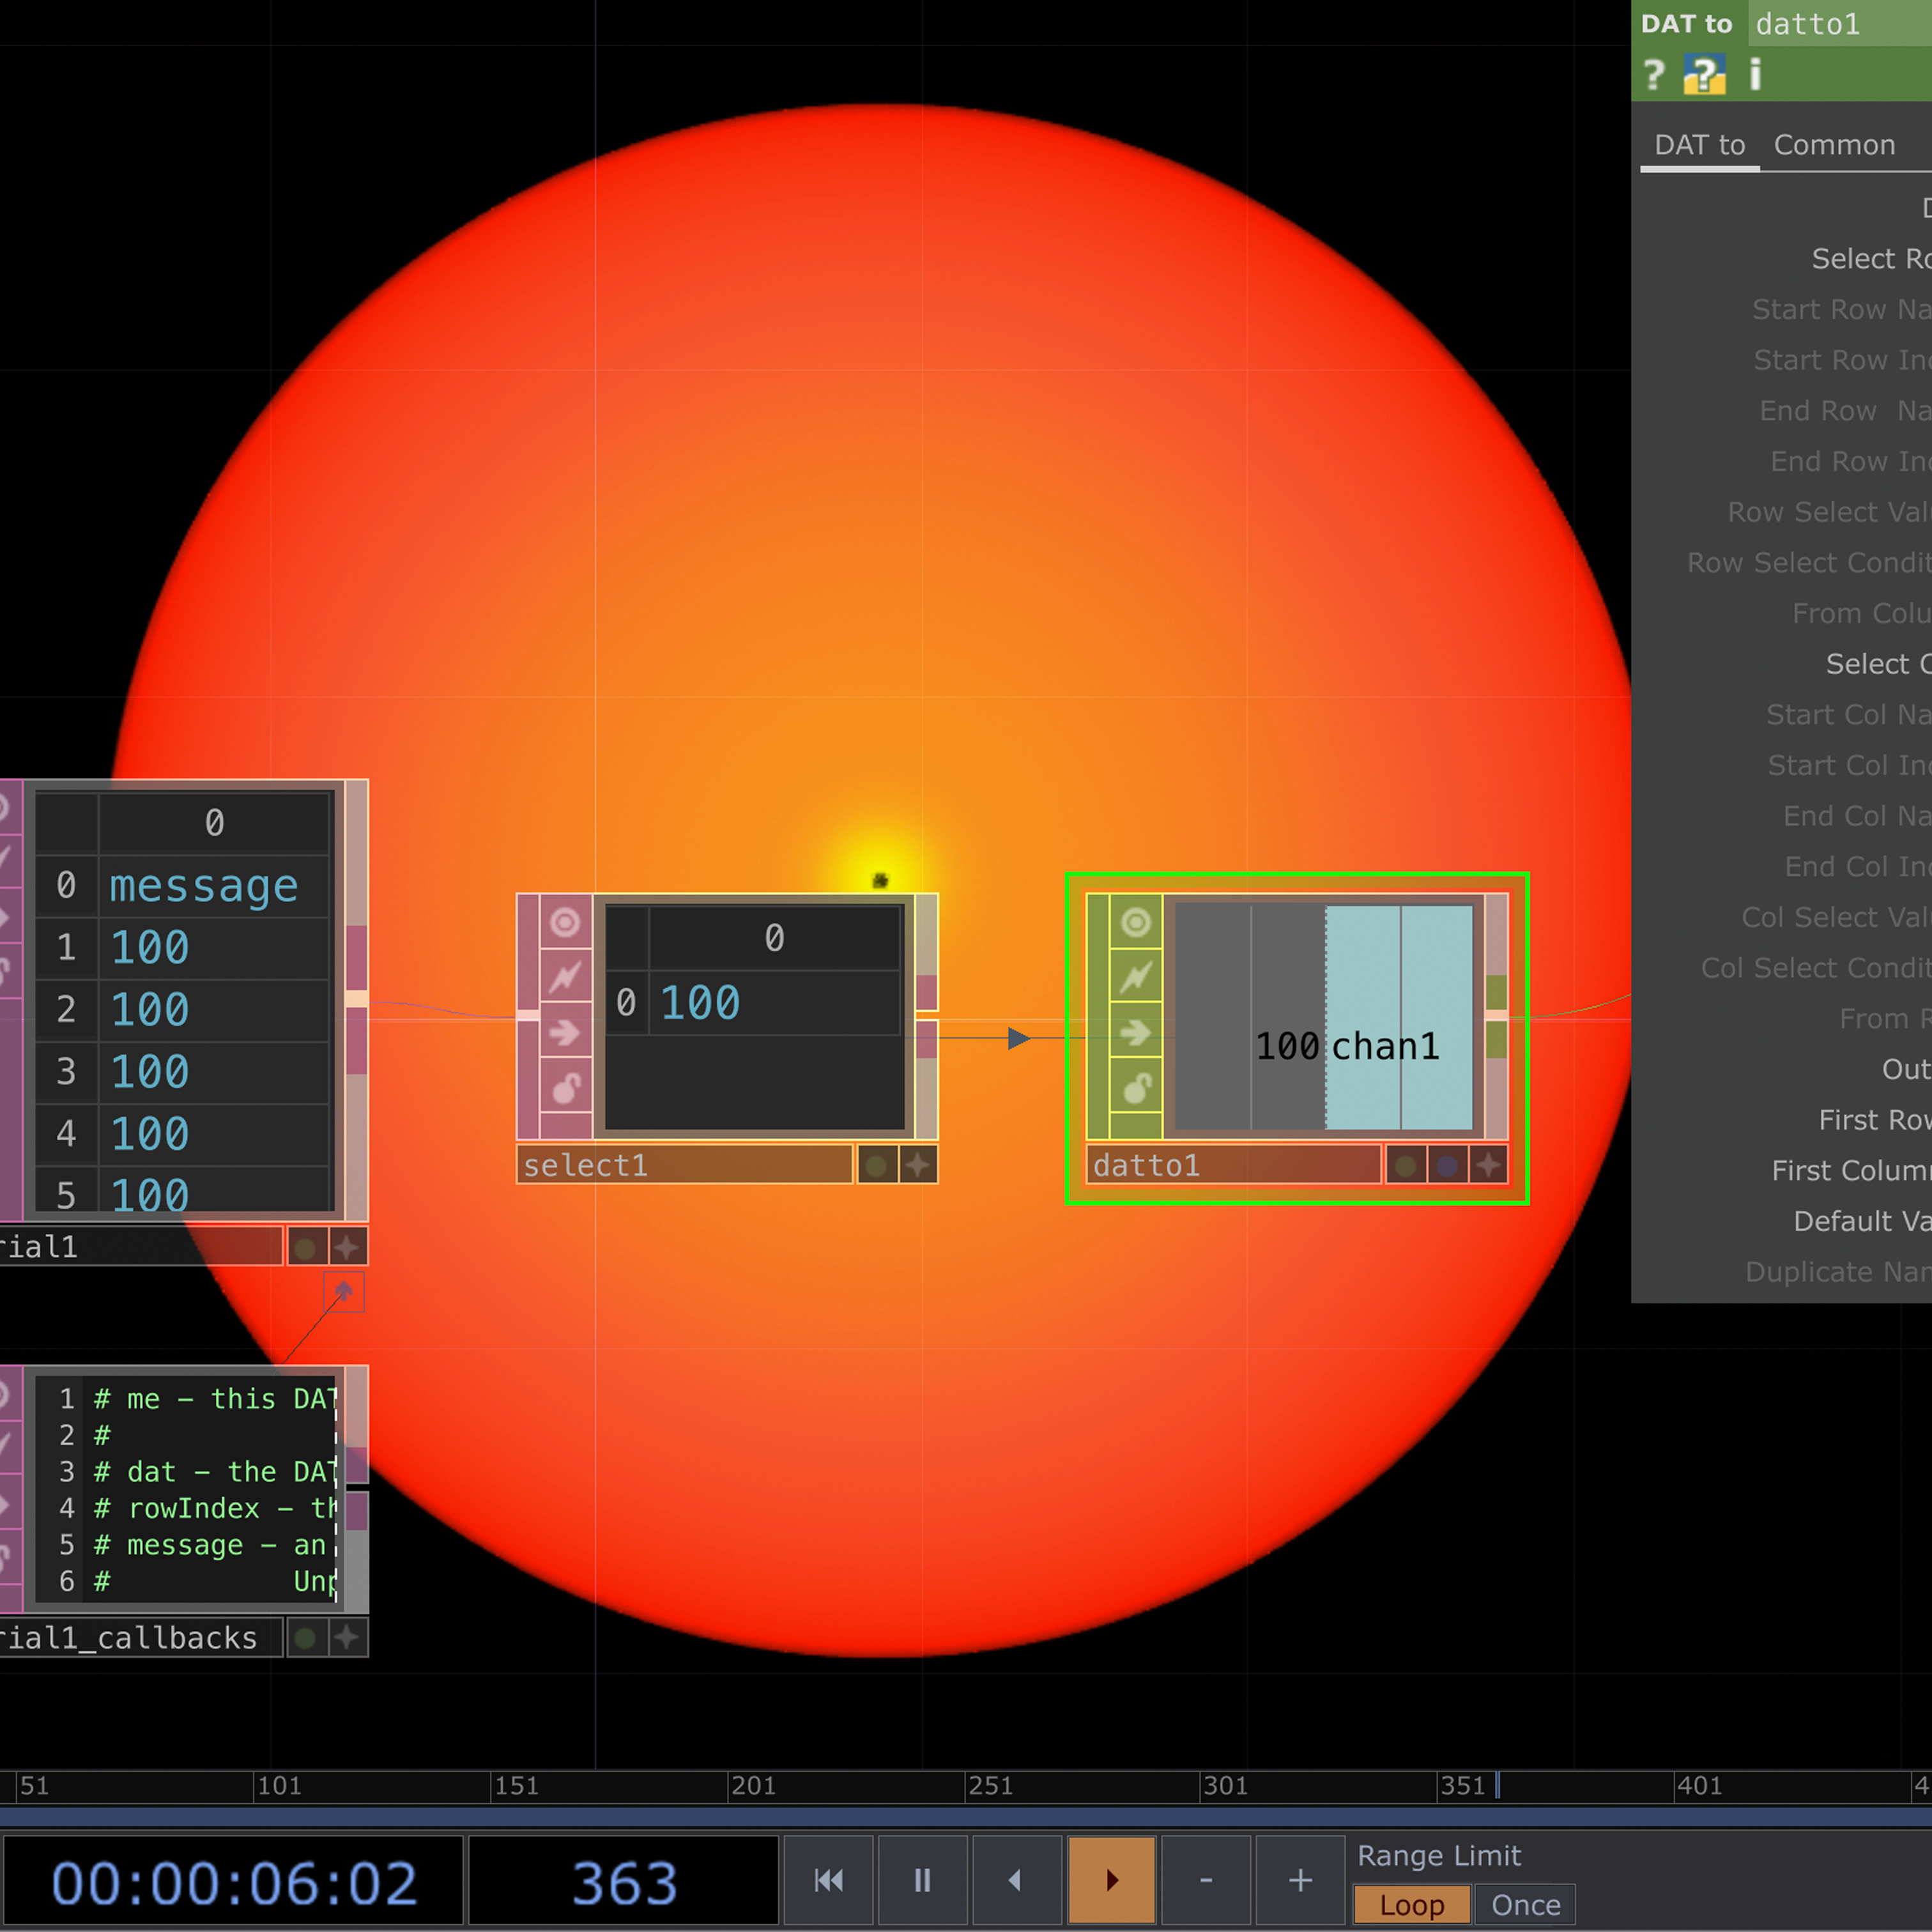Bypass the select1 node using the lightning icon
Screen dimensions: 1932x1932
(565, 977)
